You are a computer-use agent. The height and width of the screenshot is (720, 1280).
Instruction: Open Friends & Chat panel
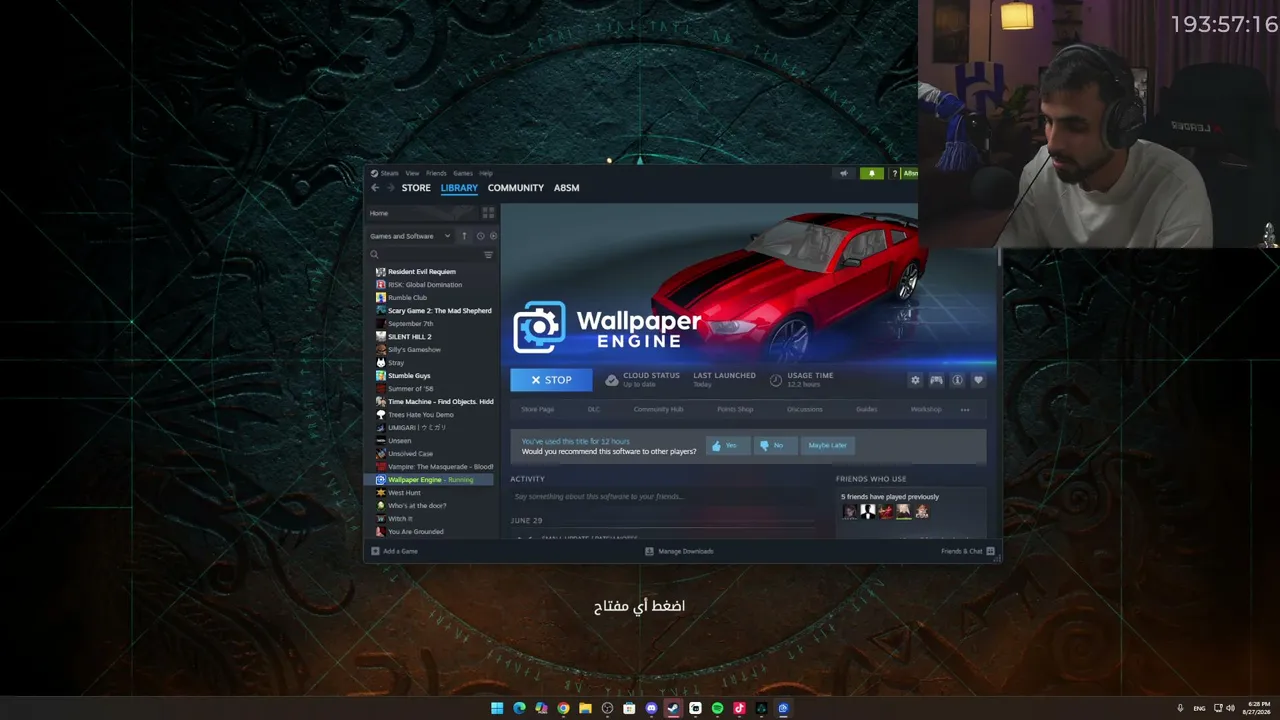[x=967, y=551]
